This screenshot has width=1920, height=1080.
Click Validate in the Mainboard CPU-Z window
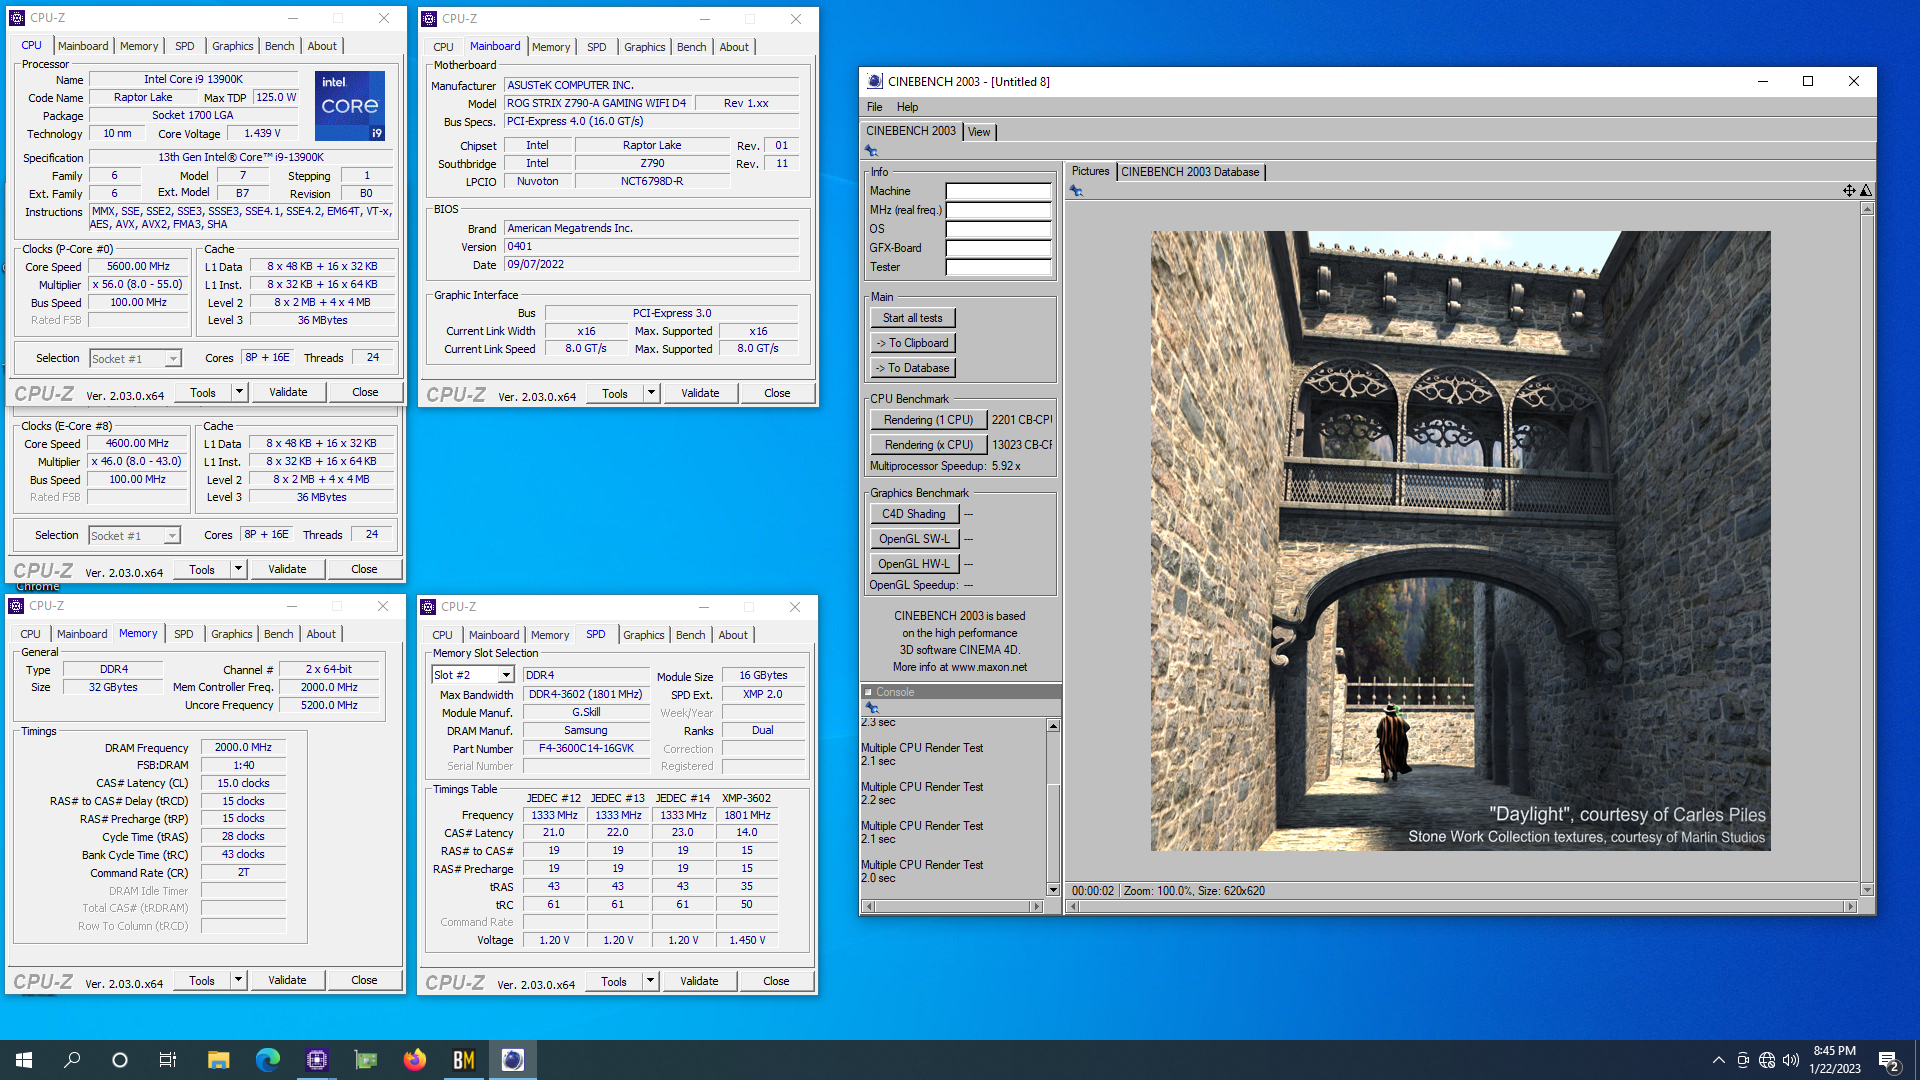700,393
